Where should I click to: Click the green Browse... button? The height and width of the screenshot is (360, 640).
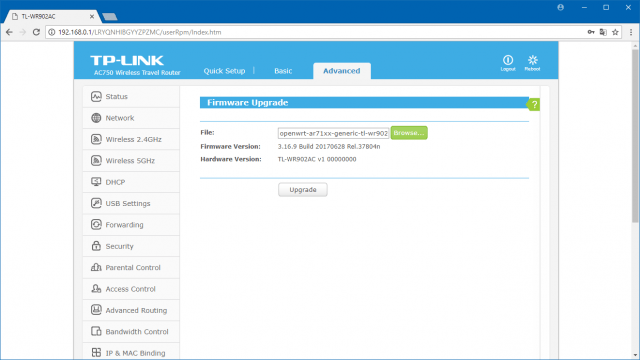coord(409,133)
